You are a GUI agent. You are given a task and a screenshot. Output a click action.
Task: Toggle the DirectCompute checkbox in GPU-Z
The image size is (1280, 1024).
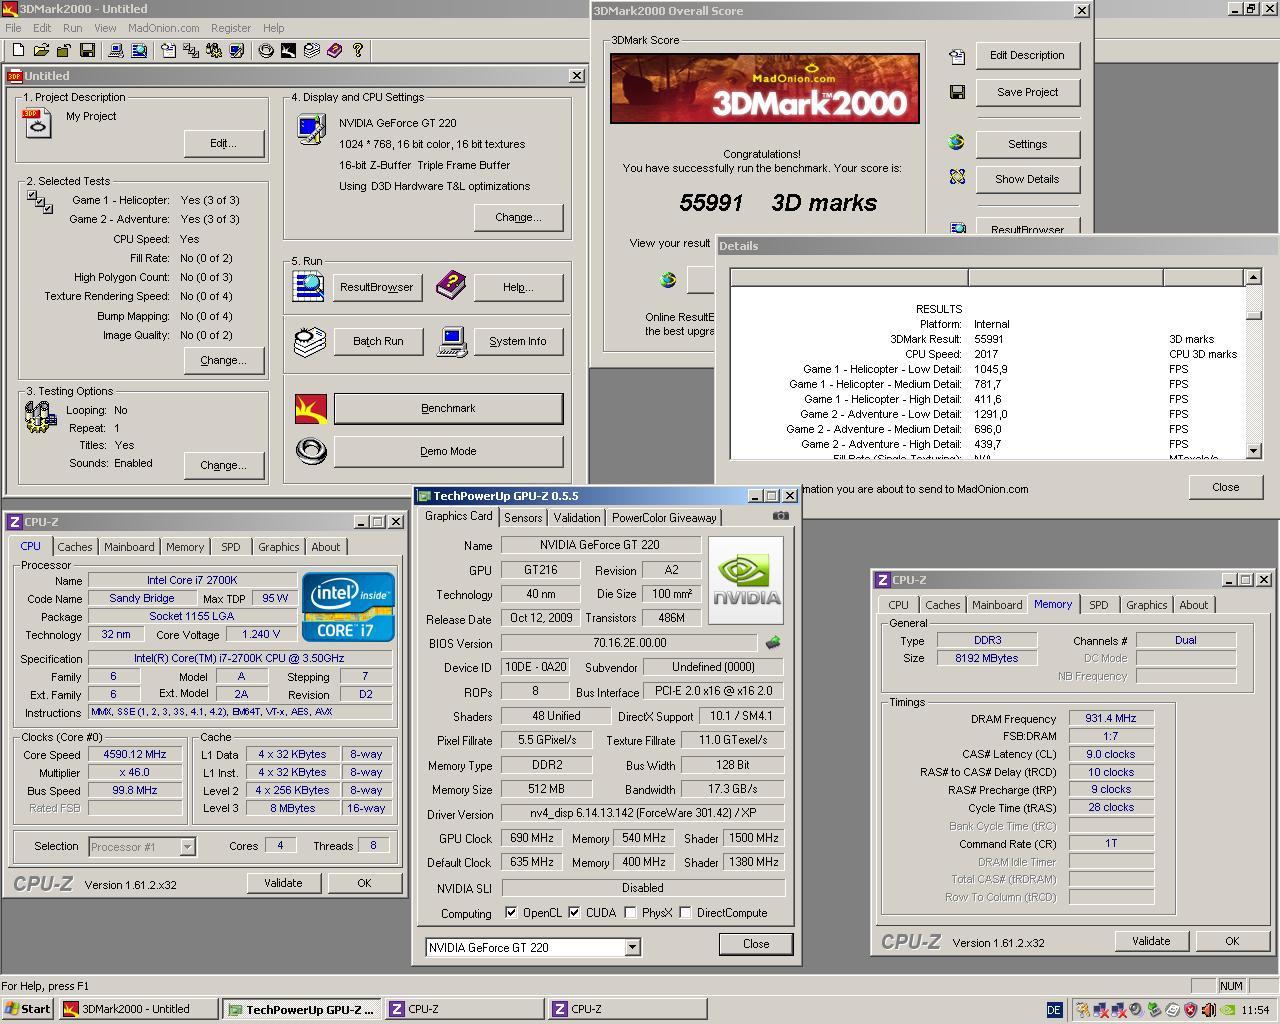click(x=685, y=912)
